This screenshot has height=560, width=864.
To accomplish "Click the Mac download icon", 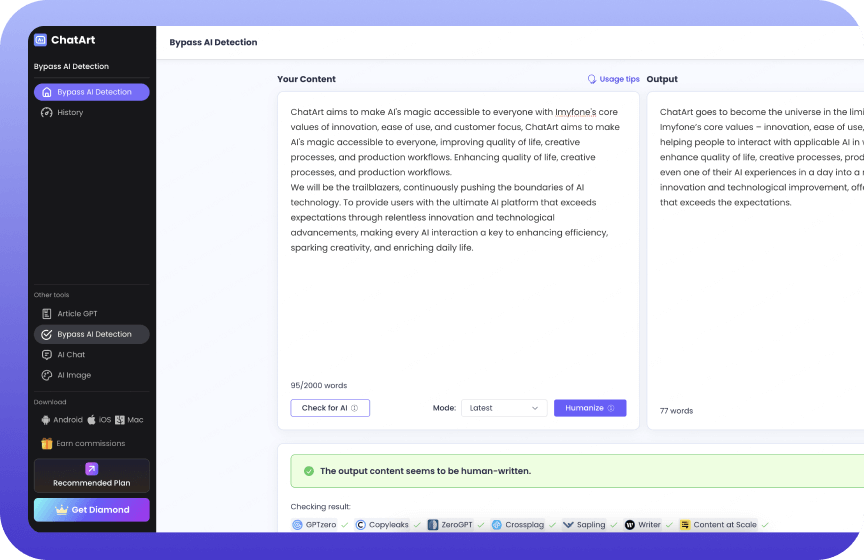I will (x=120, y=420).
